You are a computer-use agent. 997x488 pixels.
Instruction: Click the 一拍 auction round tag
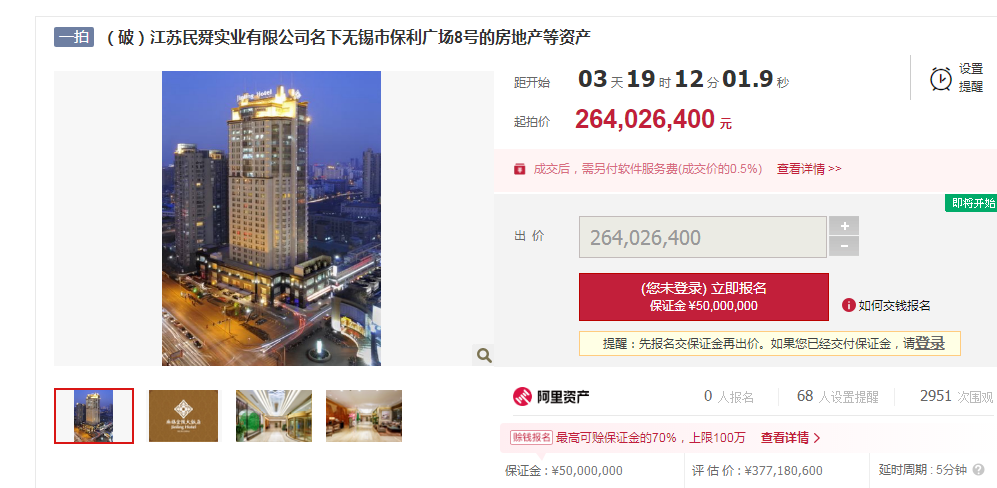(74, 38)
